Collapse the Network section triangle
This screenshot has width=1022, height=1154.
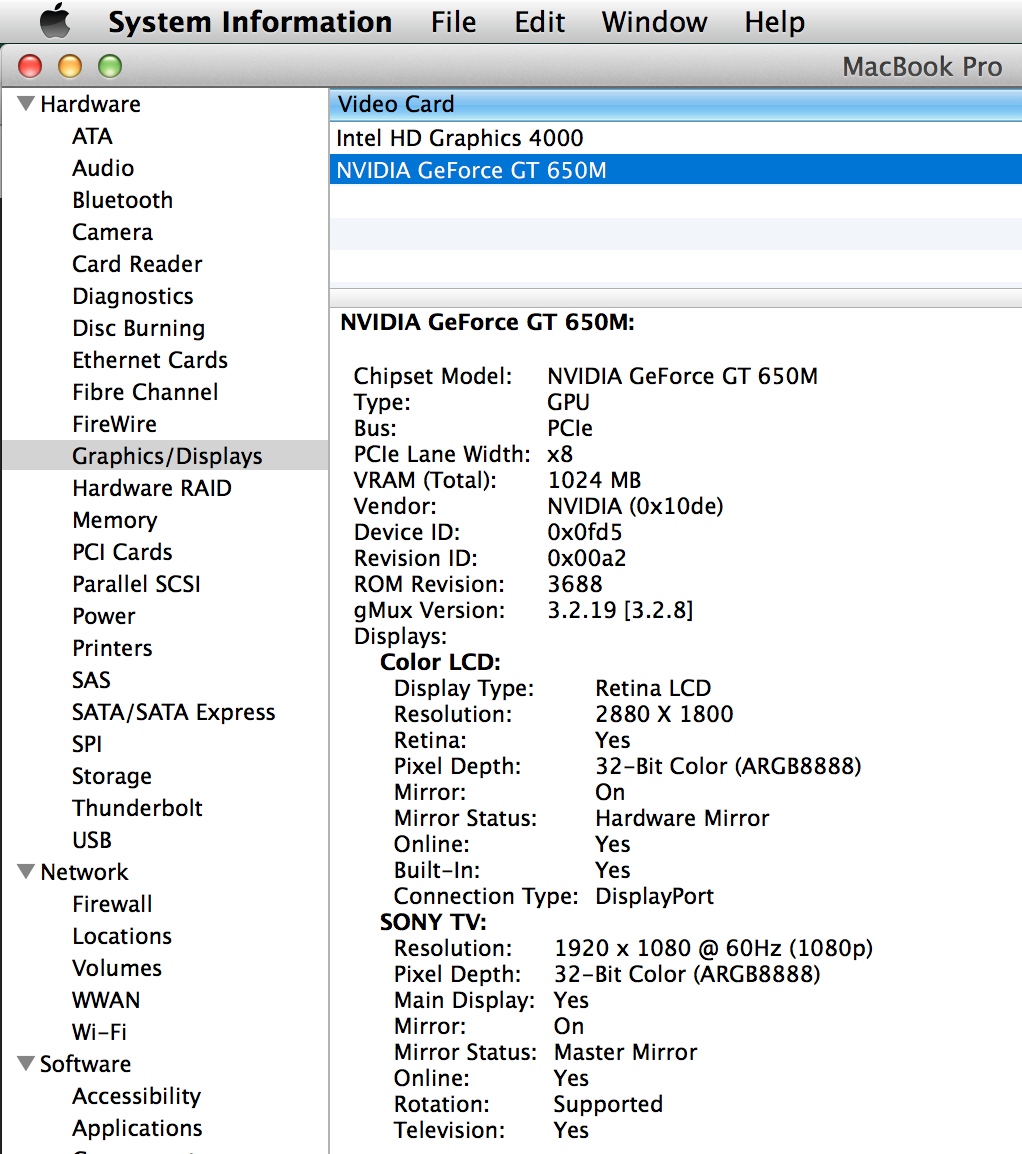coord(26,871)
